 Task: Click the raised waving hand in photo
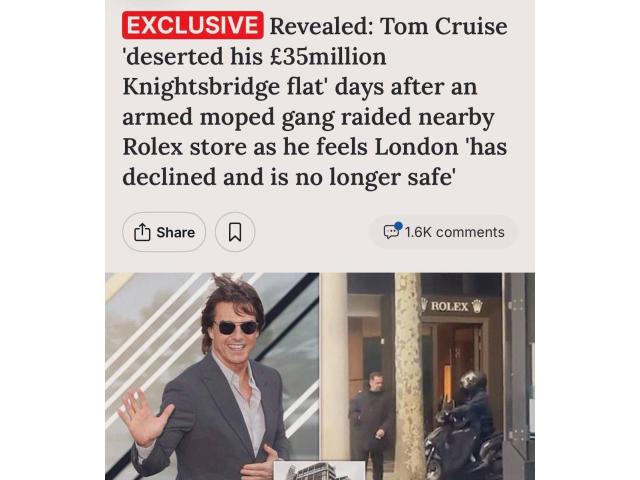point(143,416)
